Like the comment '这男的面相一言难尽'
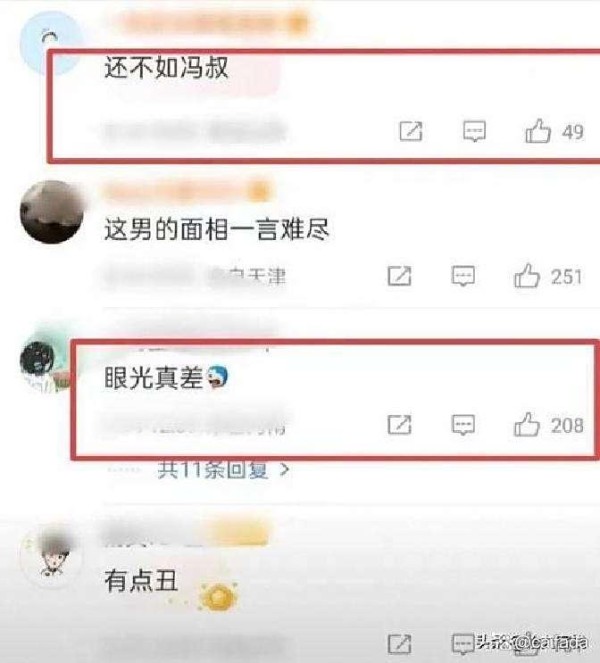Viewport: 600px width, 663px height. (526, 276)
